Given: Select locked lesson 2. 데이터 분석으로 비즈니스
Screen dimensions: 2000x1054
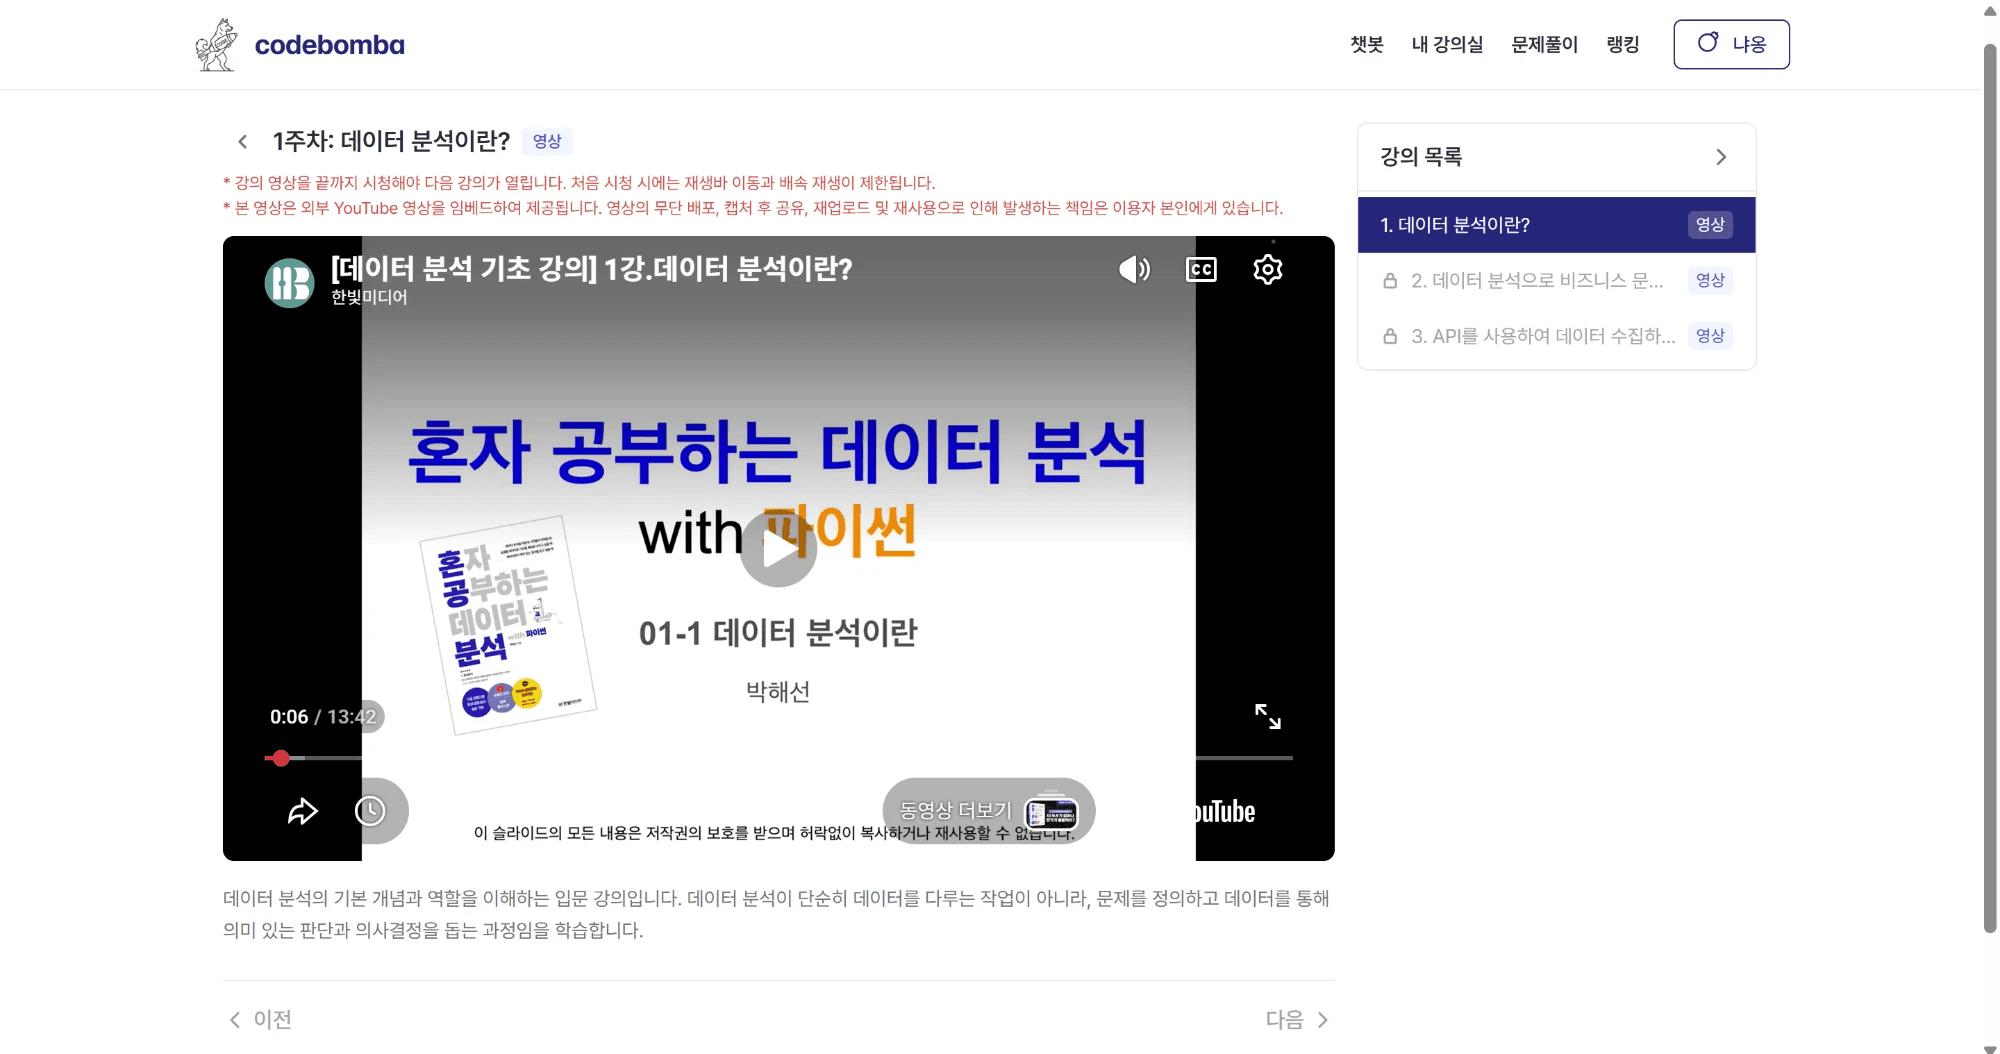Looking at the screenshot, I should click(1556, 281).
